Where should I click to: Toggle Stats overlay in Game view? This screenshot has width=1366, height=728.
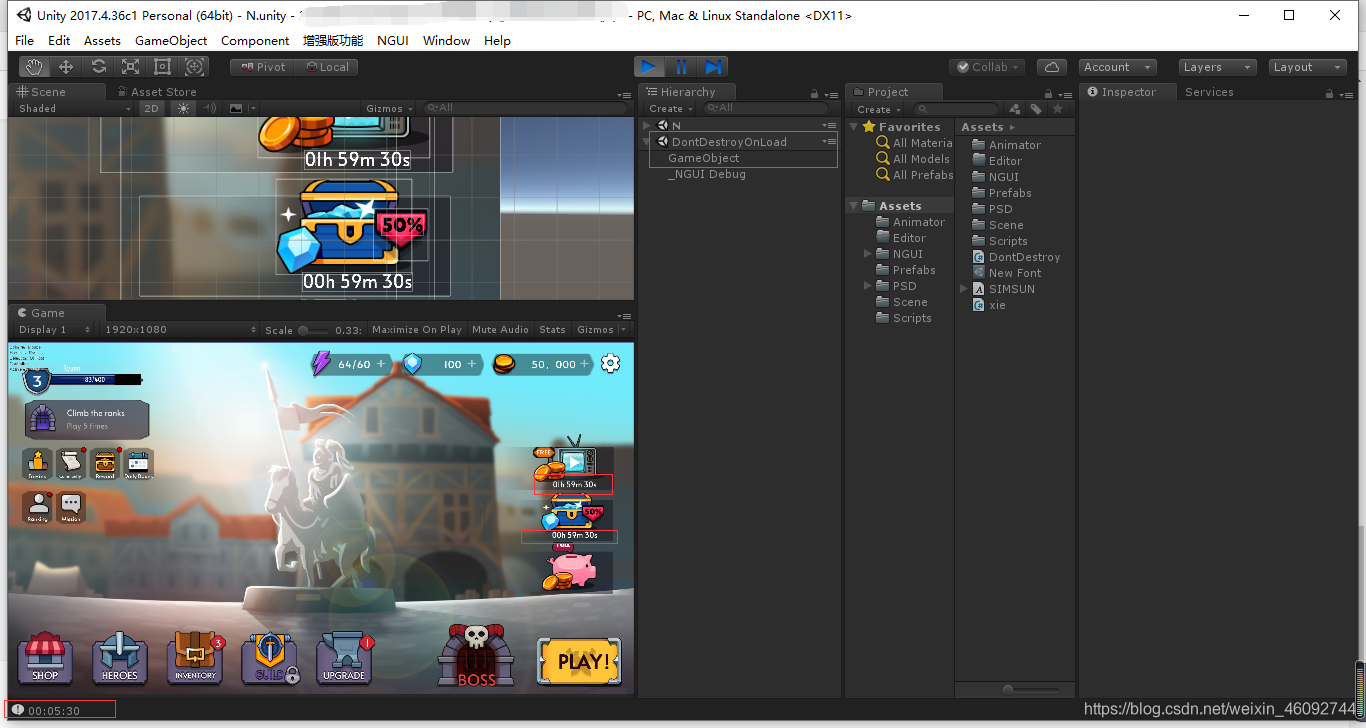[552, 329]
